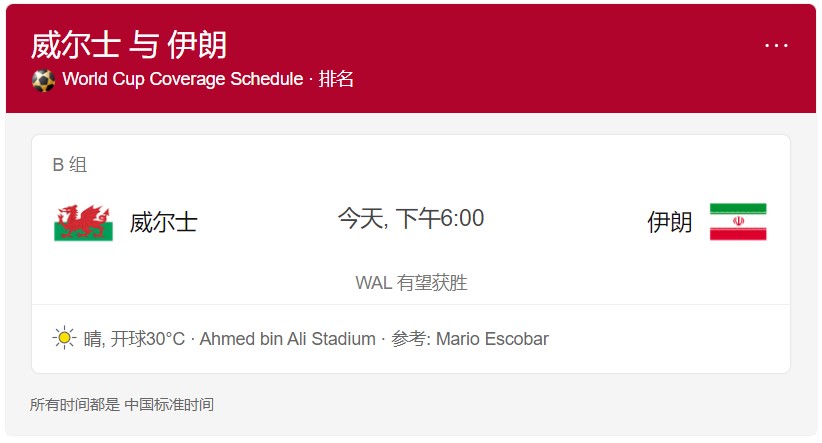This screenshot has width=822, height=443.
Task: Select the 伊朗 team name
Action: (x=669, y=222)
